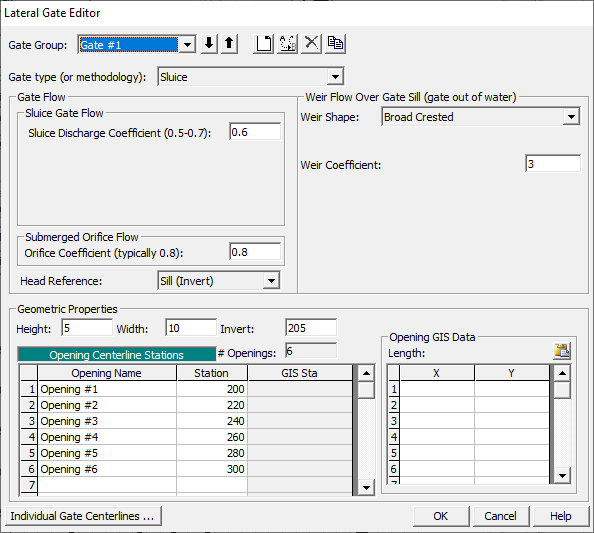Open Individual Gate Centerlines dialog
Screen dimensions: 594x533
84,516
